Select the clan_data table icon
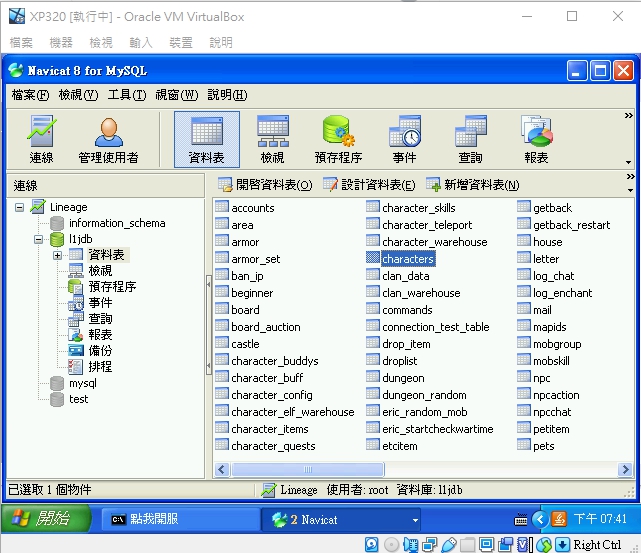Screen dimensions: 641x553 point(373,275)
